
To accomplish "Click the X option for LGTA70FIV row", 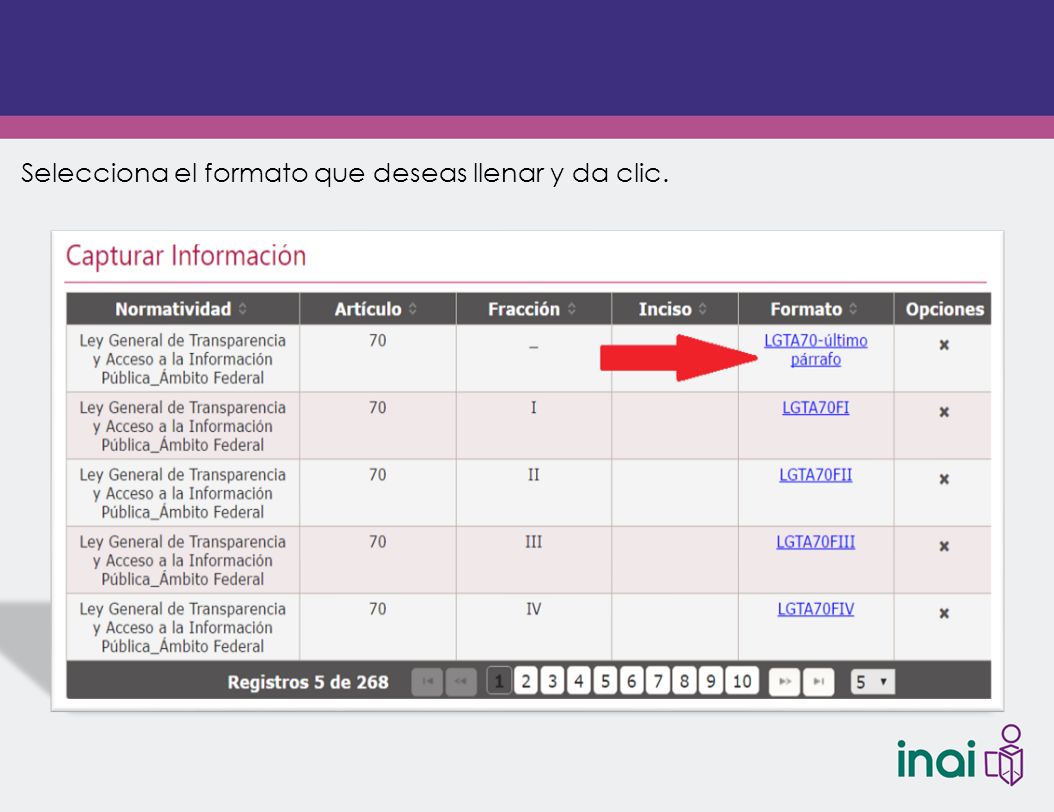I will point(944,614).
